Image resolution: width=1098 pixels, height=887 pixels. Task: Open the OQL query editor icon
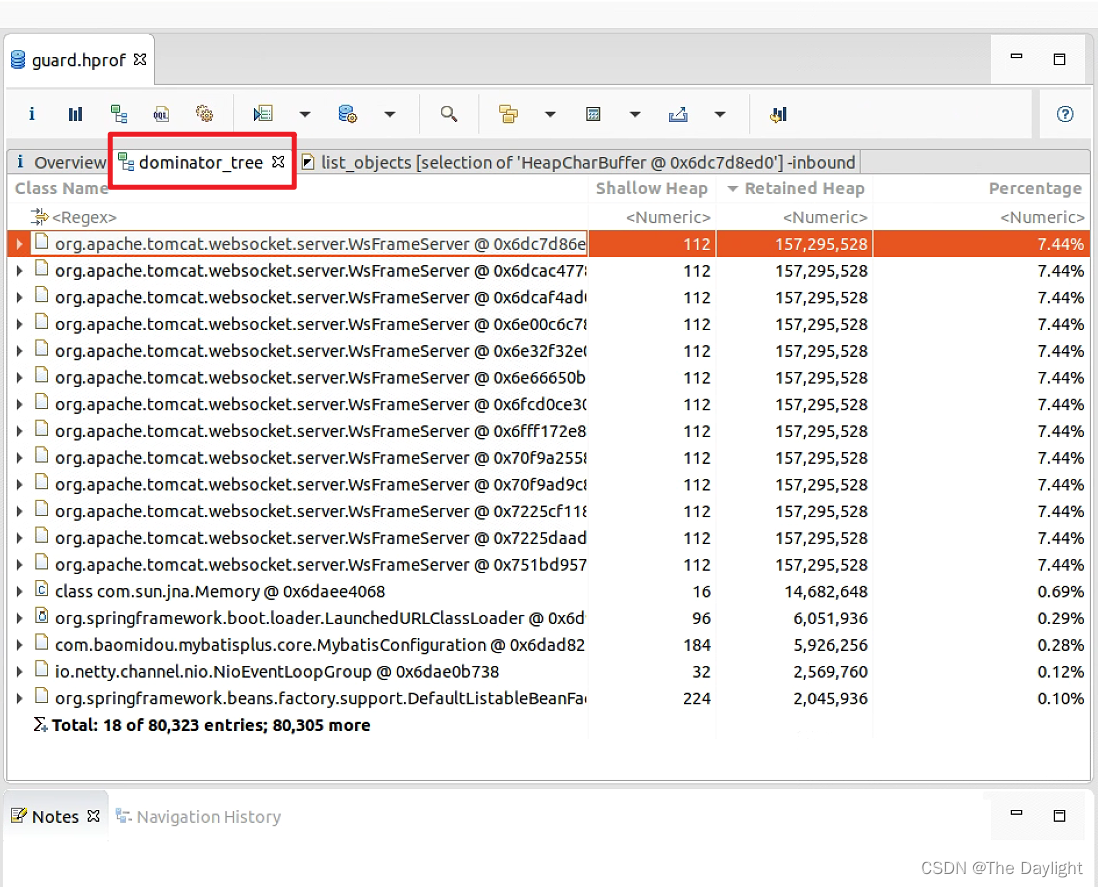point(161,113)
